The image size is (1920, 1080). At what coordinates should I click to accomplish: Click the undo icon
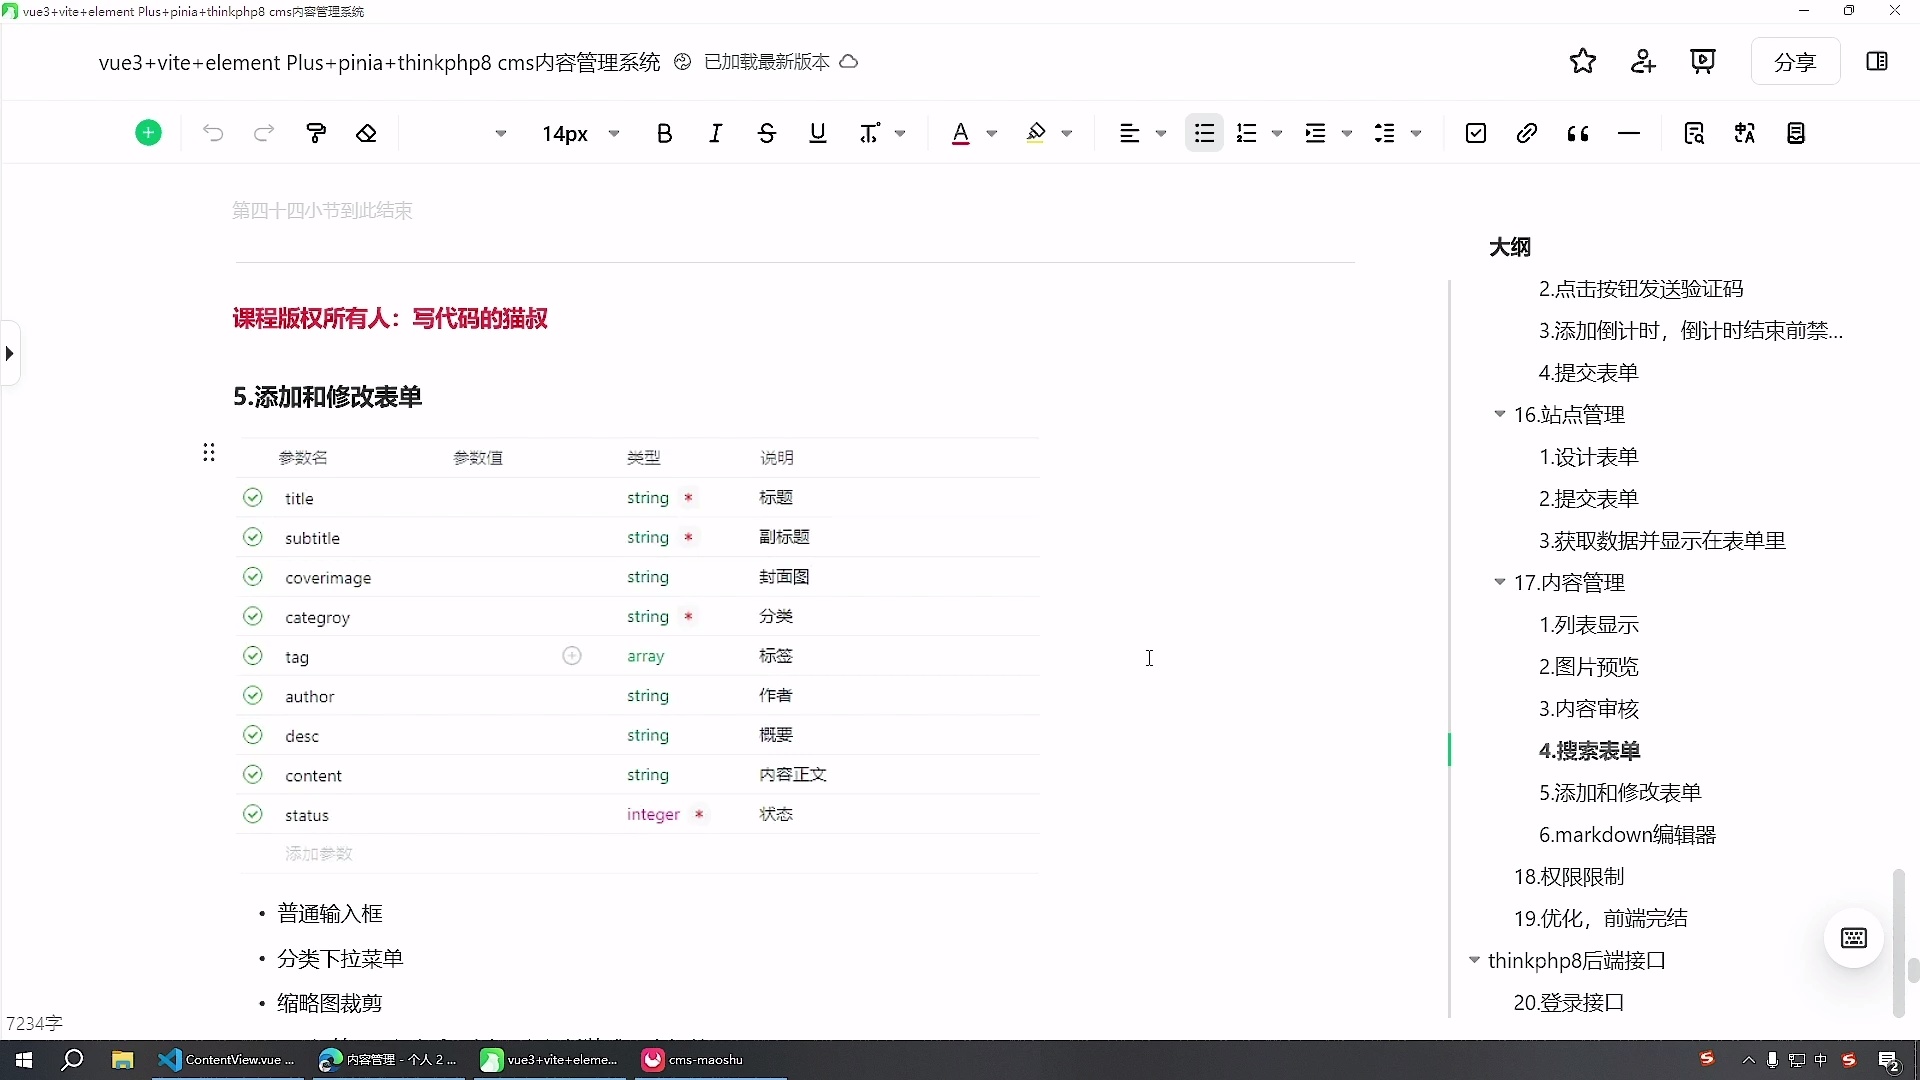(213, 133)
